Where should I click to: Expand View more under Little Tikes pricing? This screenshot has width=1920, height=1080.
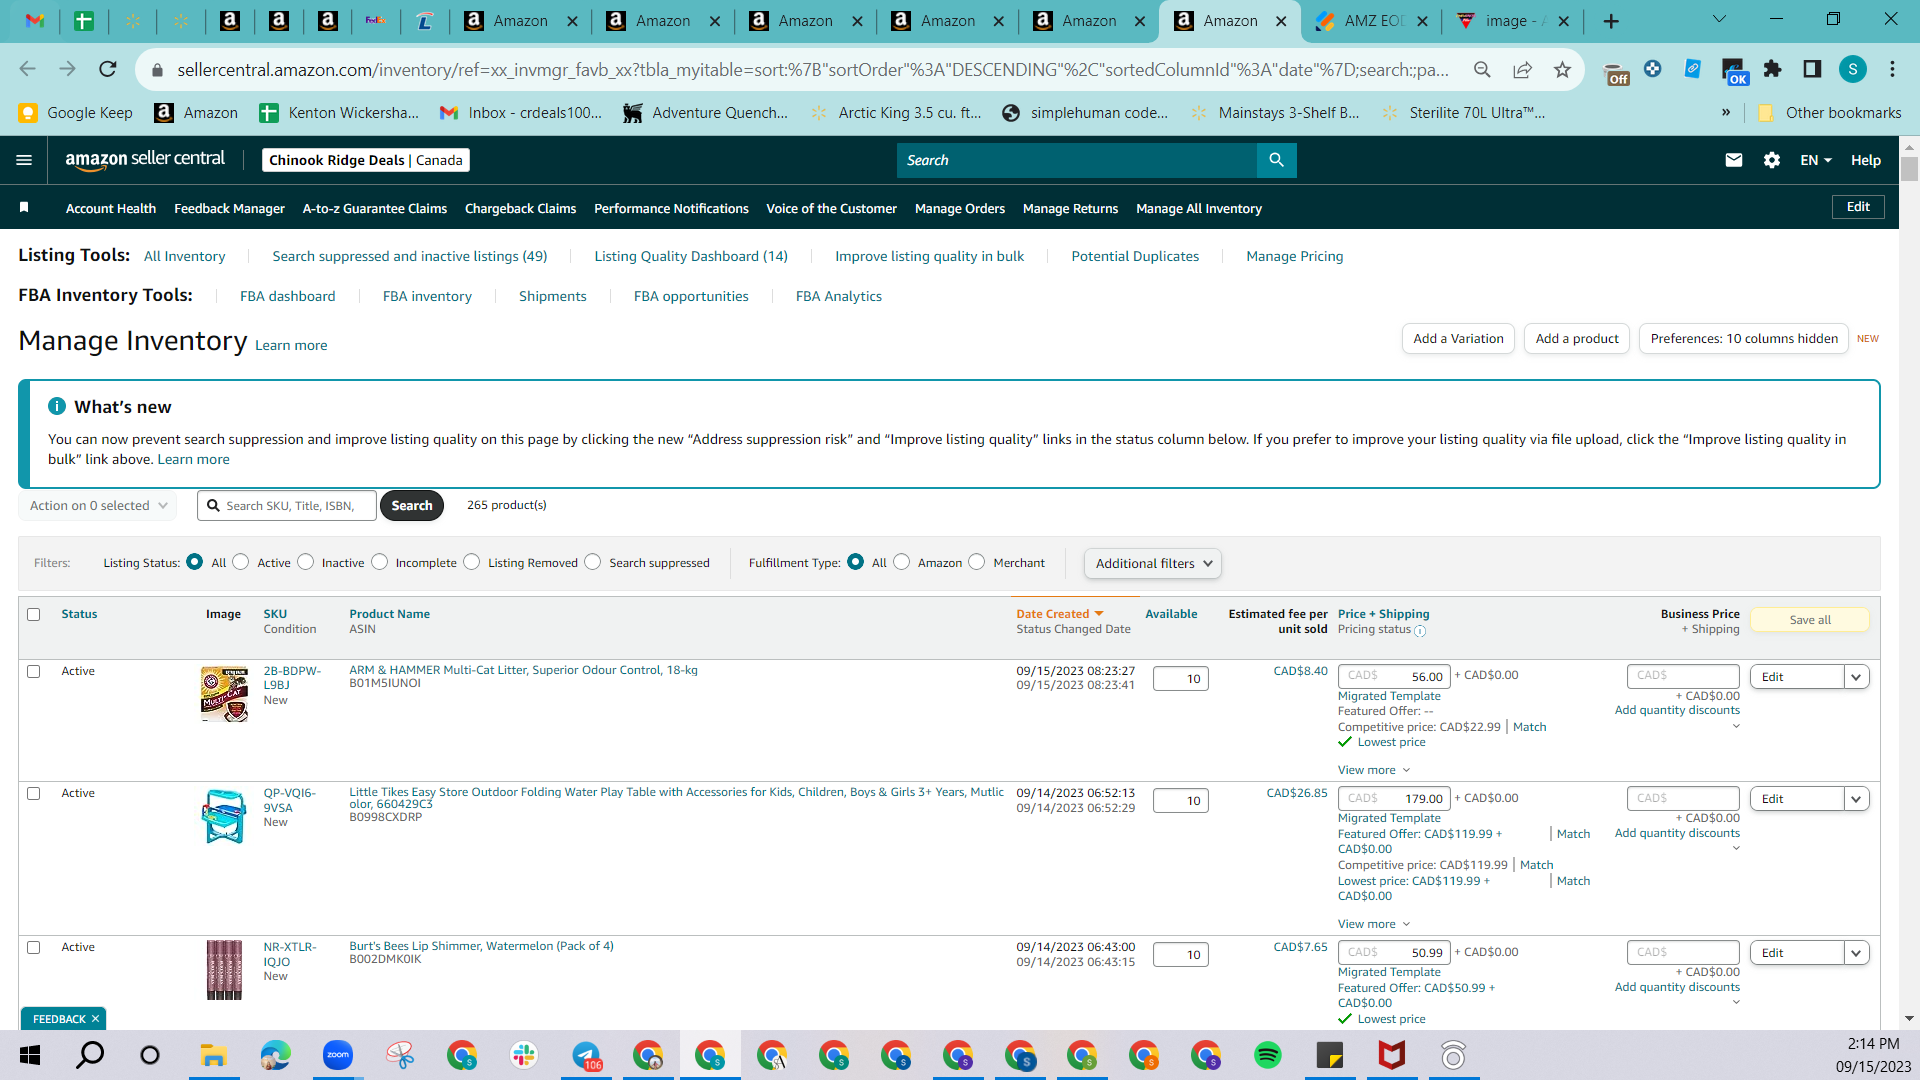1374,924
